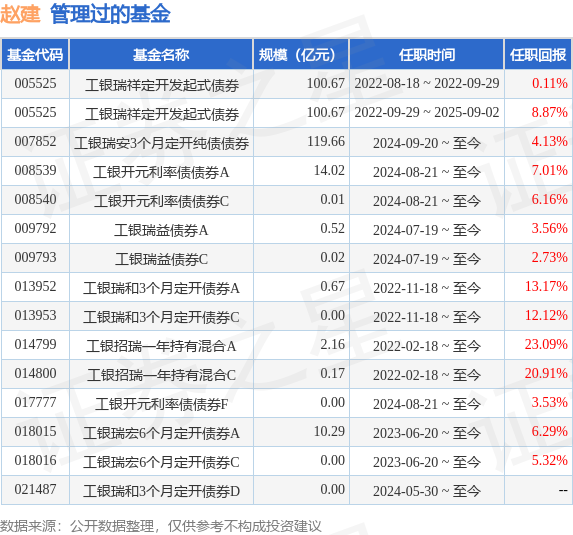Click the 6.29% return value
Viewport: 573px width, 535px height.
pyautogui.click(x=550, y=432)
